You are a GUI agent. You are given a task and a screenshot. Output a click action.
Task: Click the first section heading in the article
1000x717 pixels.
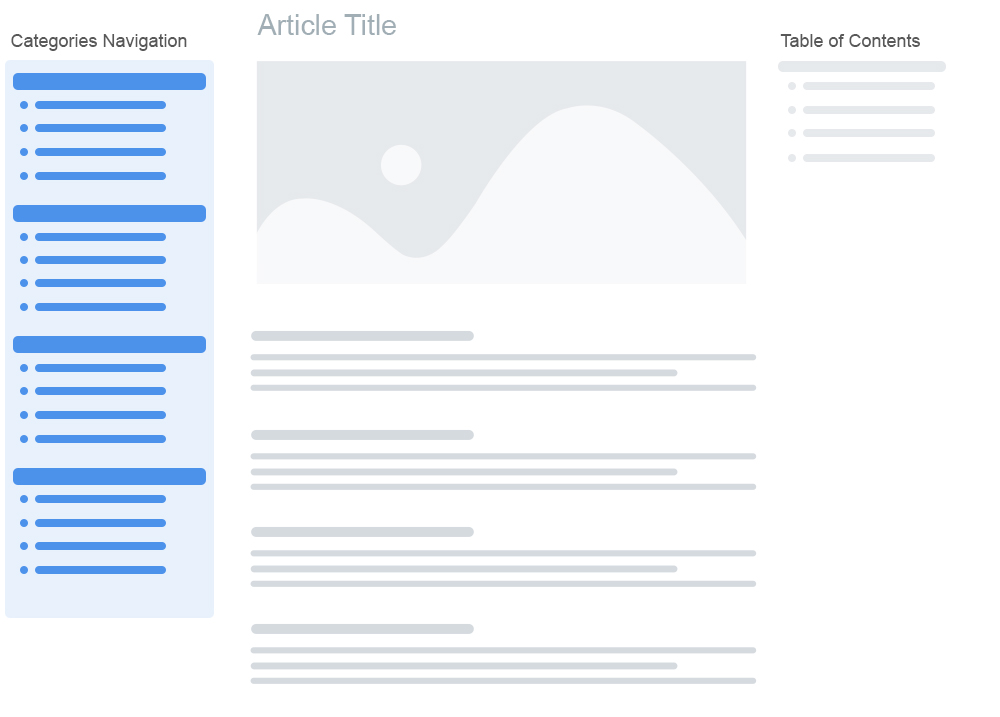pyautogui.click(x=362, y=336)
